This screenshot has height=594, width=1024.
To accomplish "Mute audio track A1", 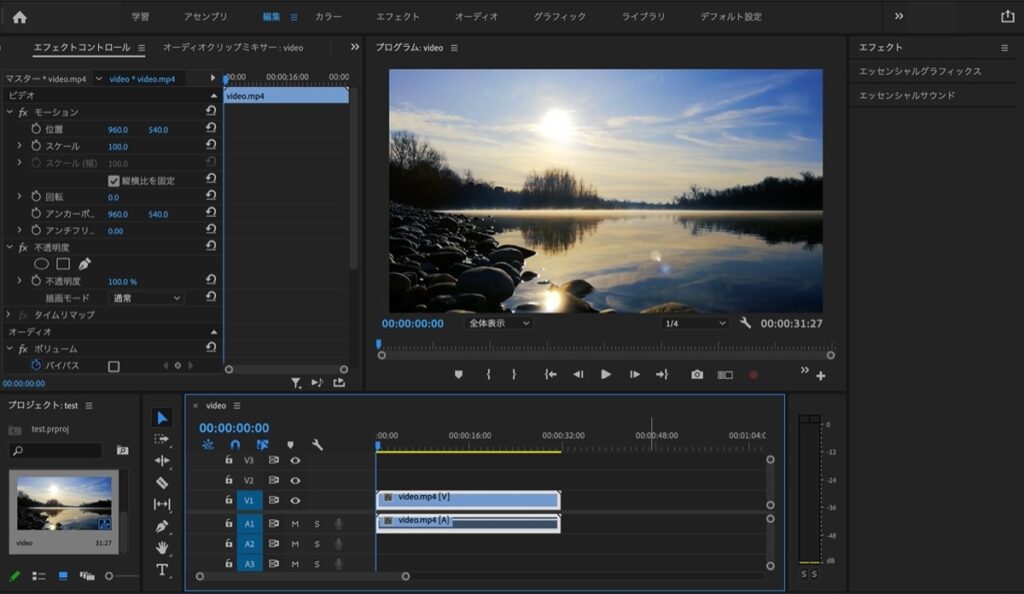I will pyautogui.click(x=295, y=524).
